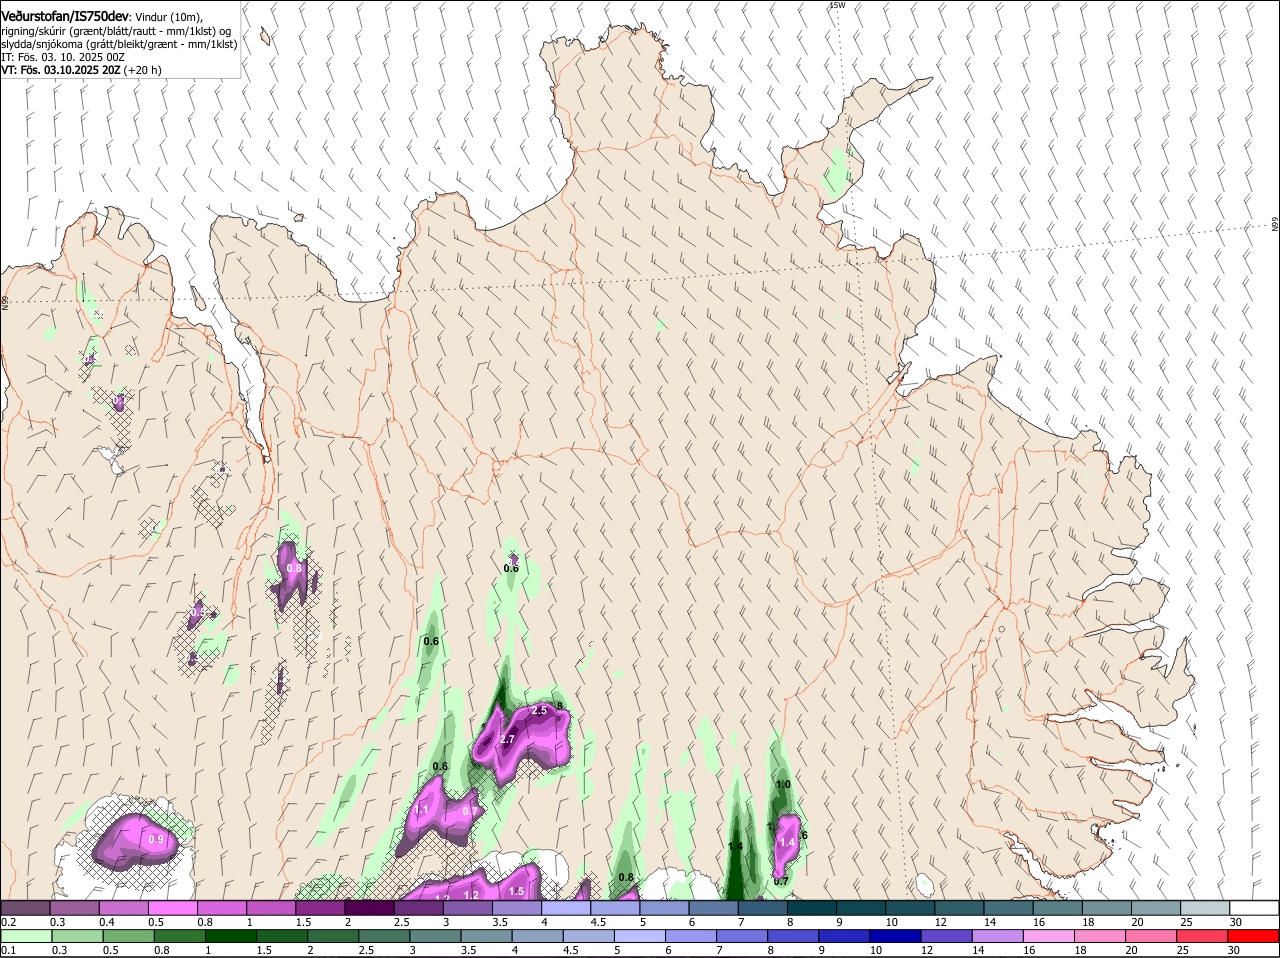Pick the darkest green lower-row swatch between 1 and 1.5
The width and height of the screenshot is (1280, 958).
coord(230,936)
